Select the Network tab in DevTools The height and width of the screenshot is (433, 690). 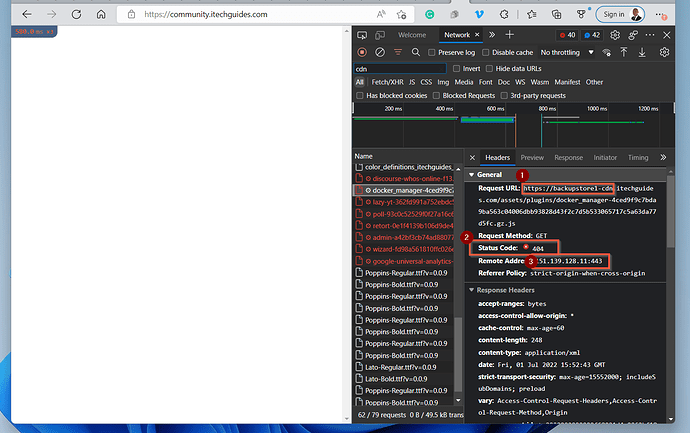457,35
